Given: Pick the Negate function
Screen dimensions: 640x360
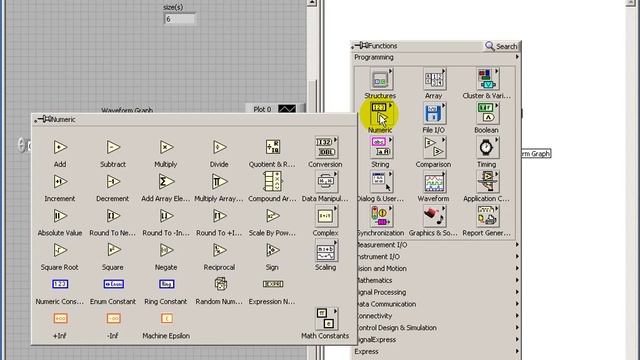Looking at the screenshot, I should 166,250.
